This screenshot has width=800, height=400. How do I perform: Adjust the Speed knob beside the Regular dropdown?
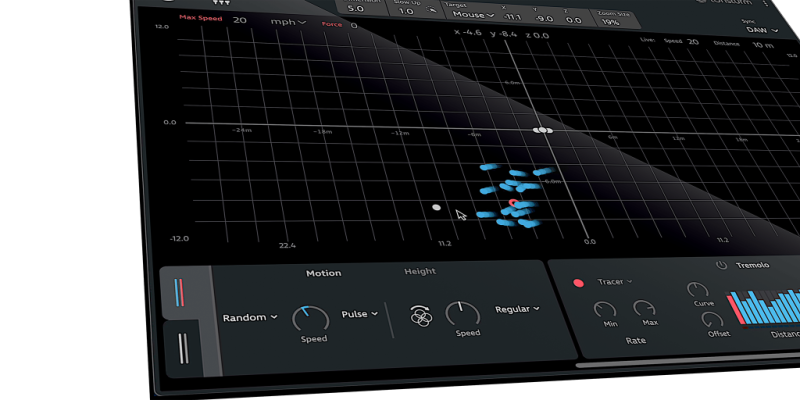(x=463, y=314)
